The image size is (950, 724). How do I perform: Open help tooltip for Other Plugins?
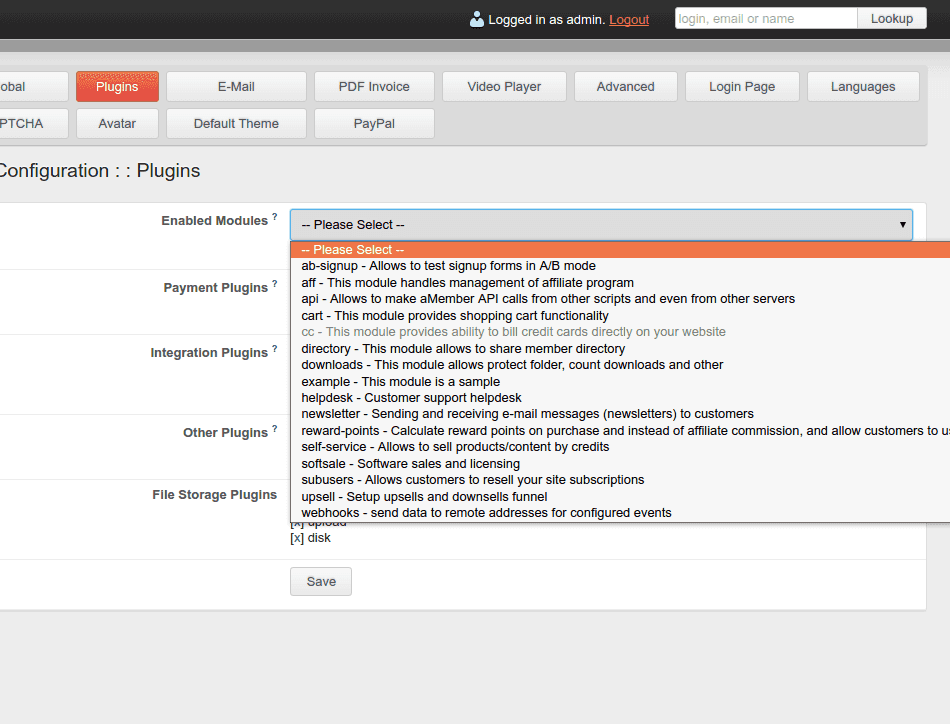pos(274,428)
